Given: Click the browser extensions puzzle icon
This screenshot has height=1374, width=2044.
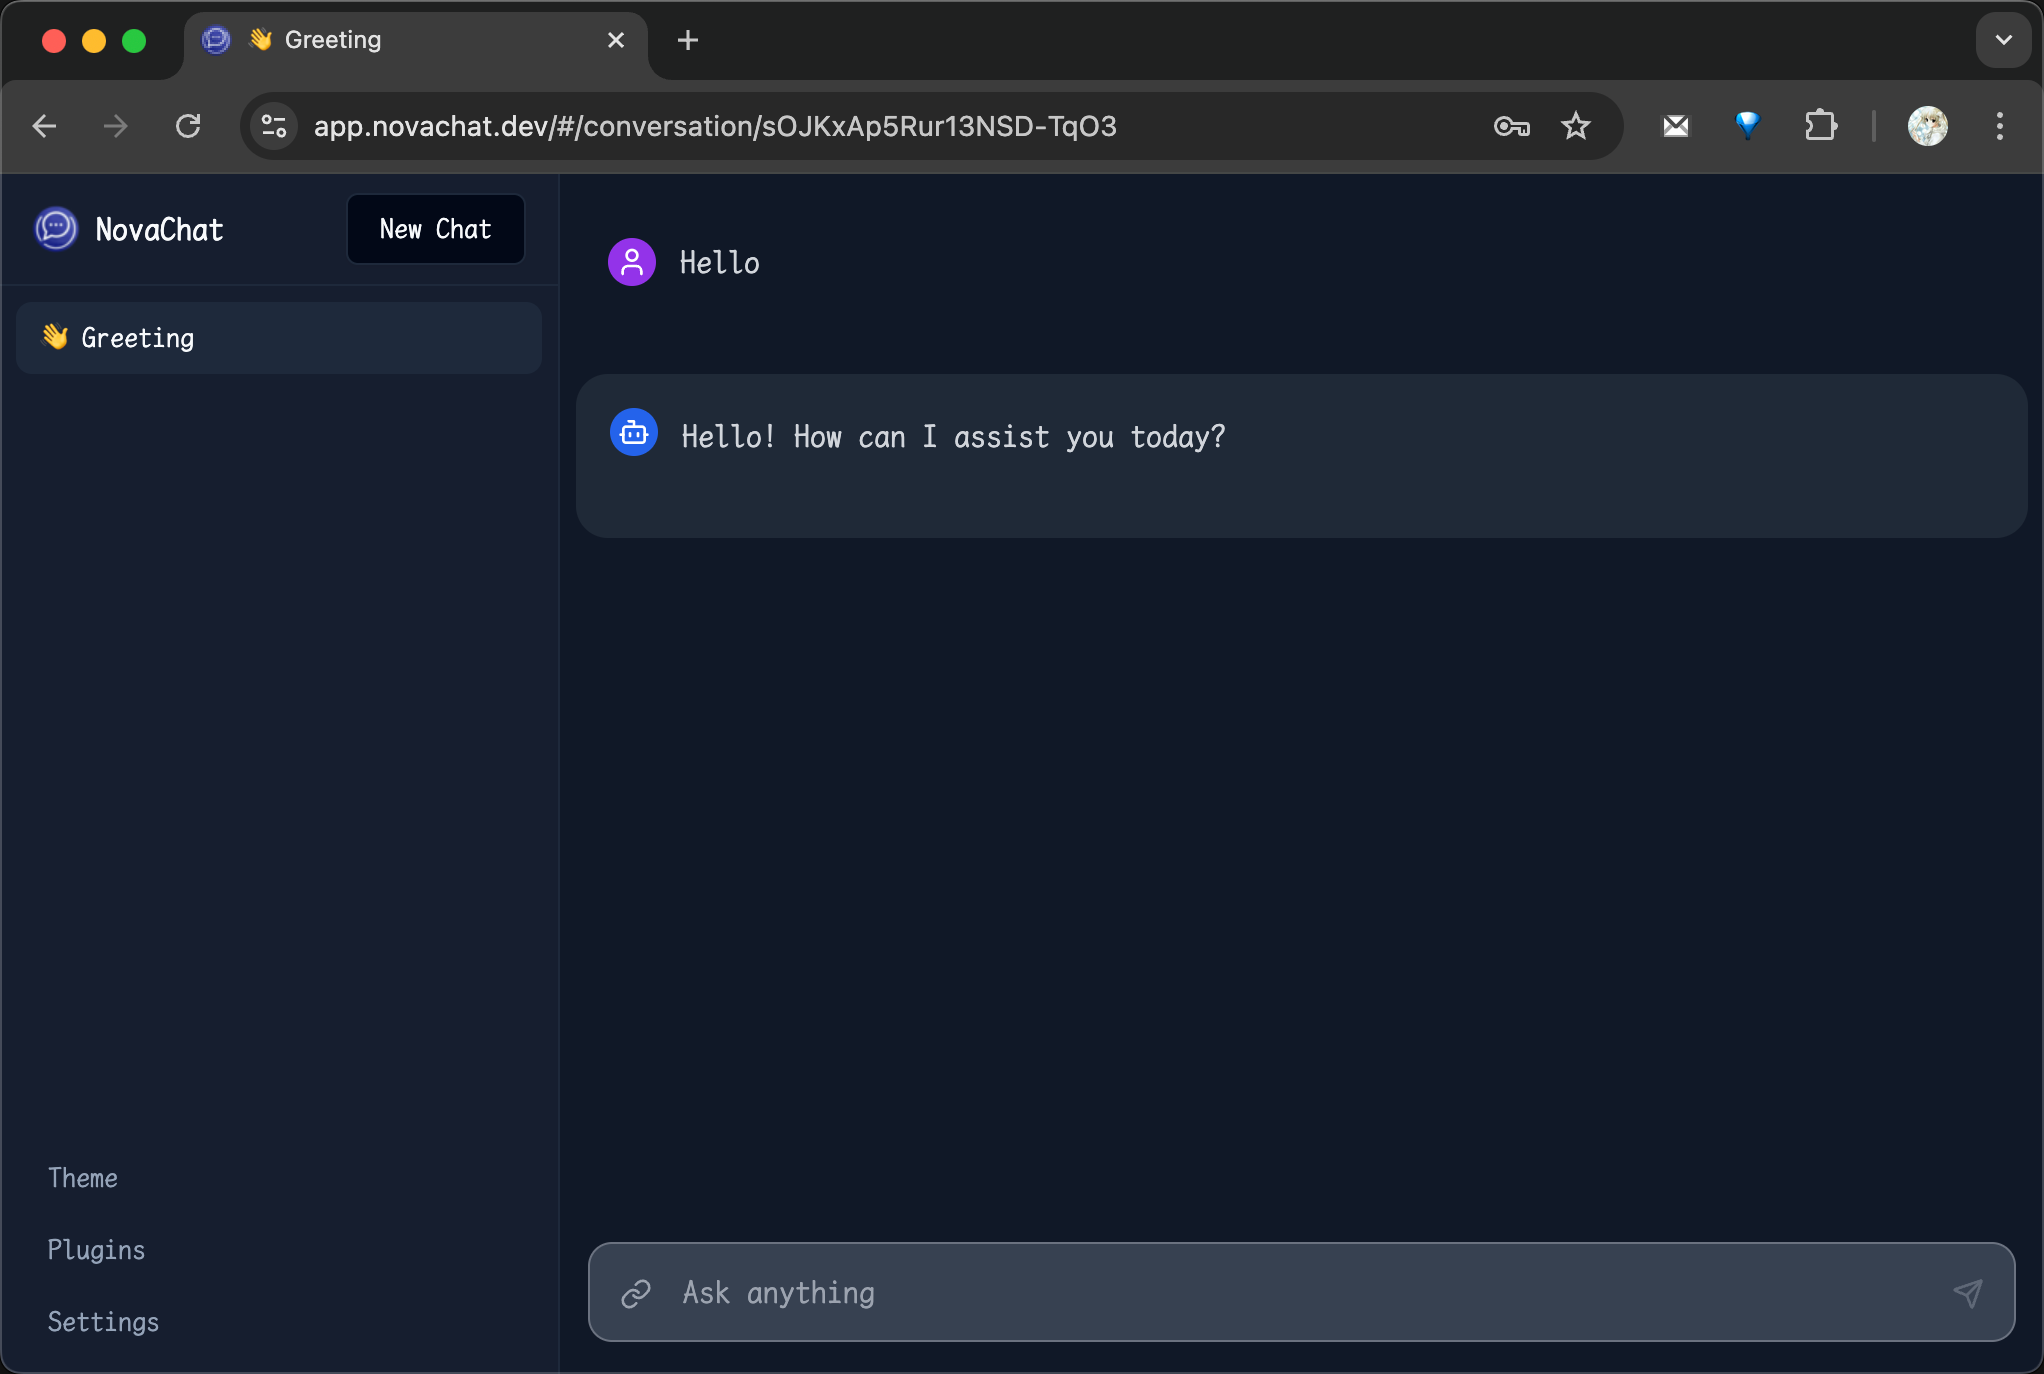Looking at the screenshot, I should [1822, 126].
